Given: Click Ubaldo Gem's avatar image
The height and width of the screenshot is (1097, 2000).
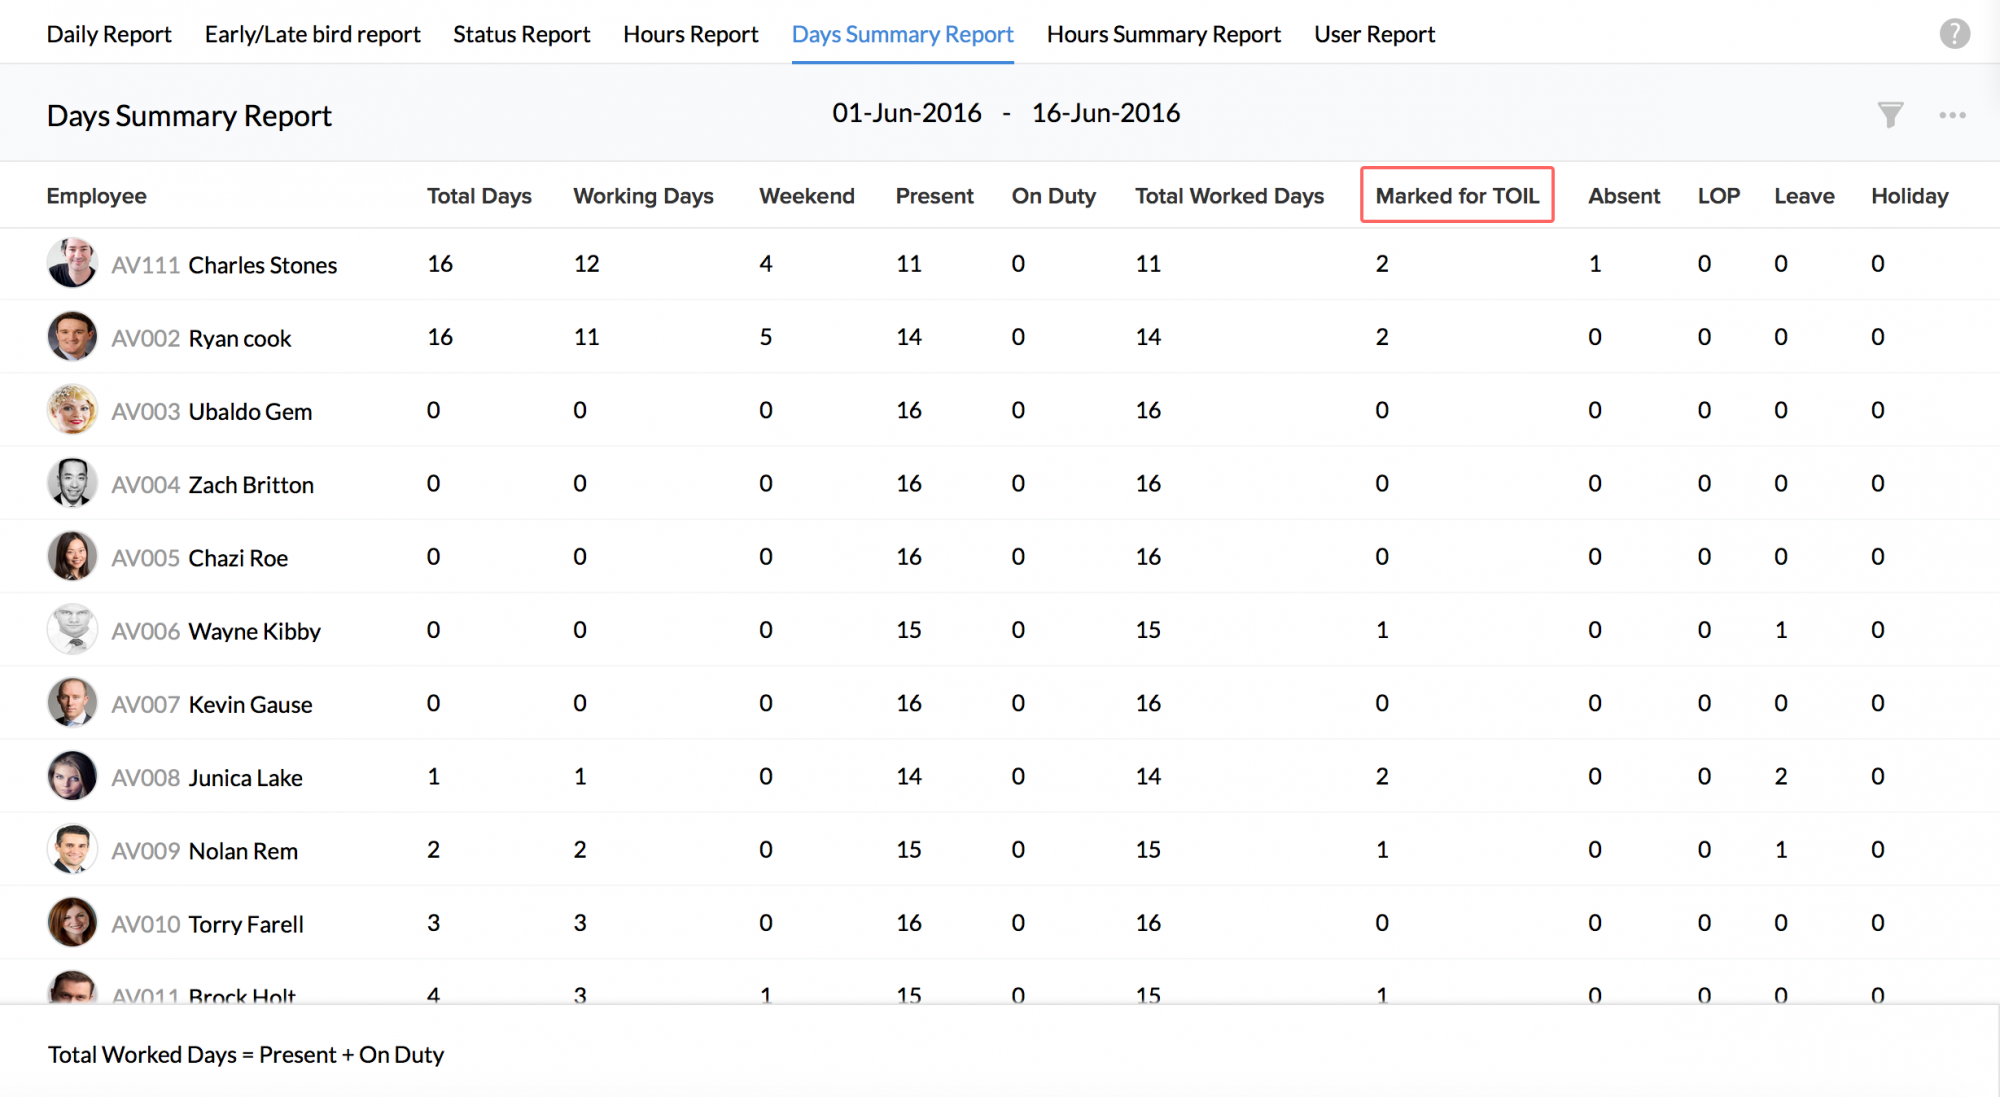Looking at the screenshot, I should tap(72, 410).
